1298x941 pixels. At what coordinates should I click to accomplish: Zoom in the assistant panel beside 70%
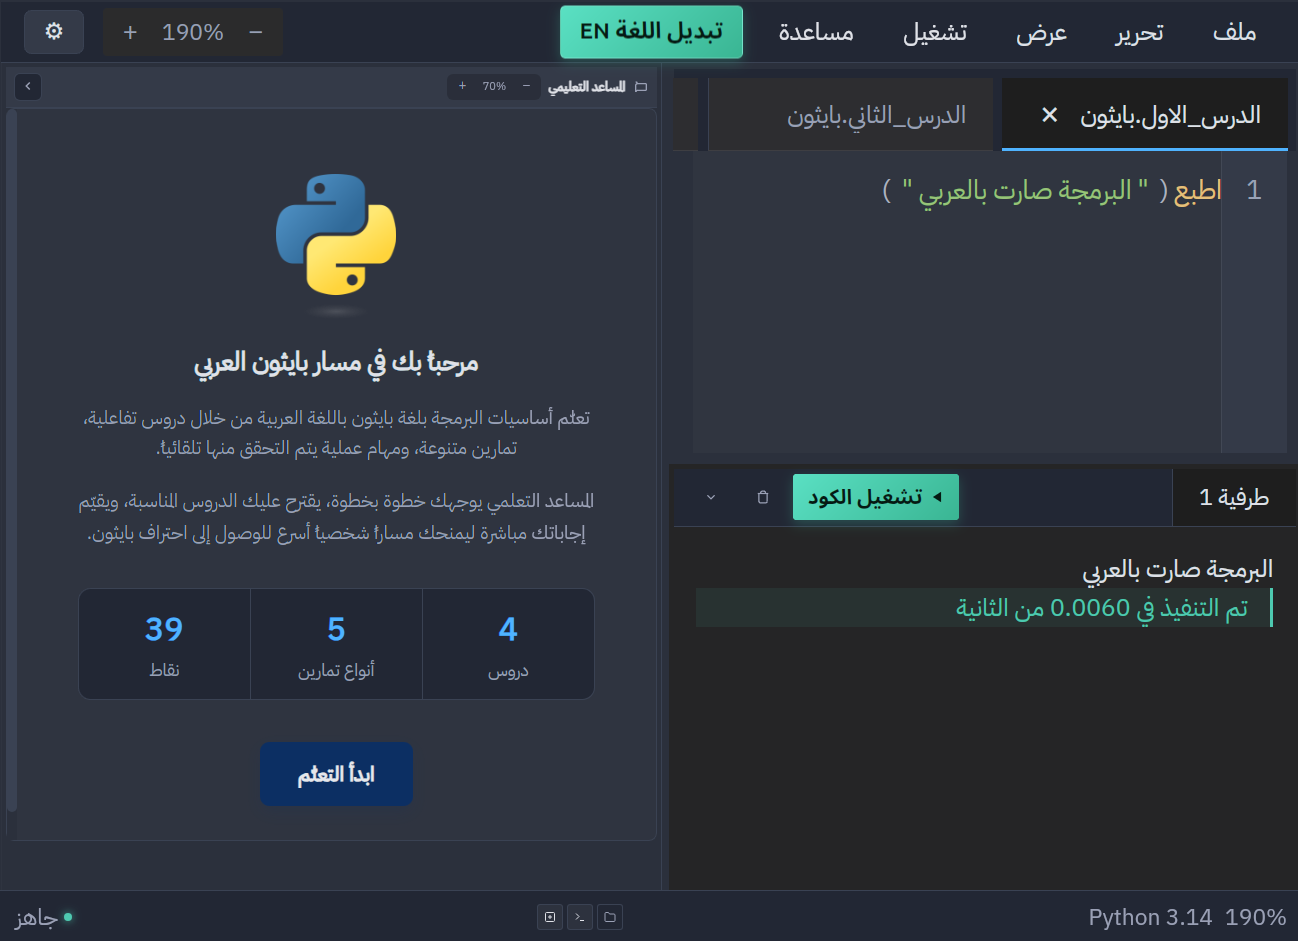tap(462, 87)
